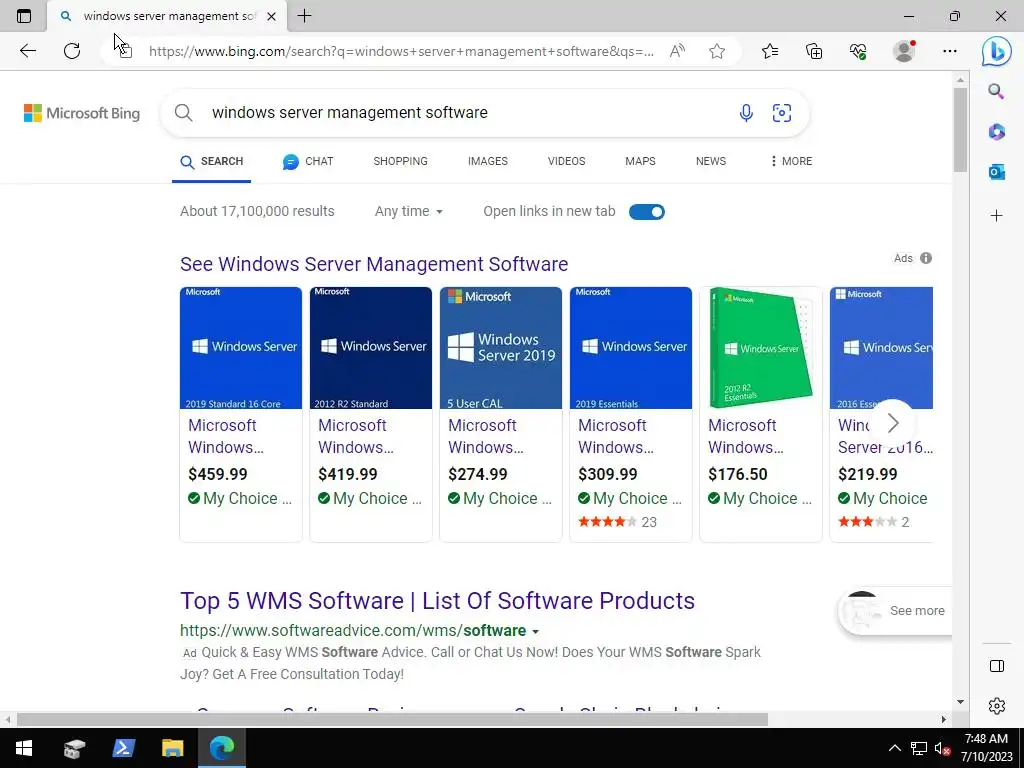The image size is (1024, 768).
Task: Open a new browser tab
Action: [x=304, y=16]
